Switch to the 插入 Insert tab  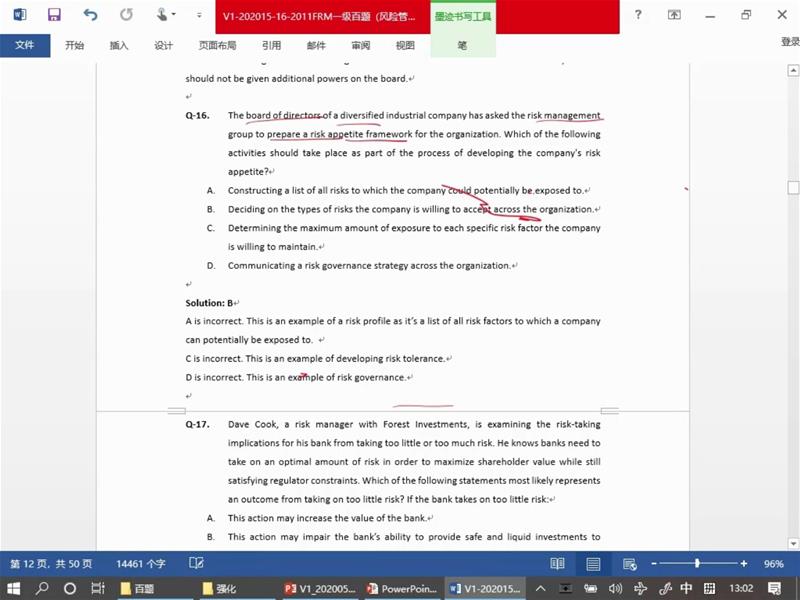(x=119, y=45)
